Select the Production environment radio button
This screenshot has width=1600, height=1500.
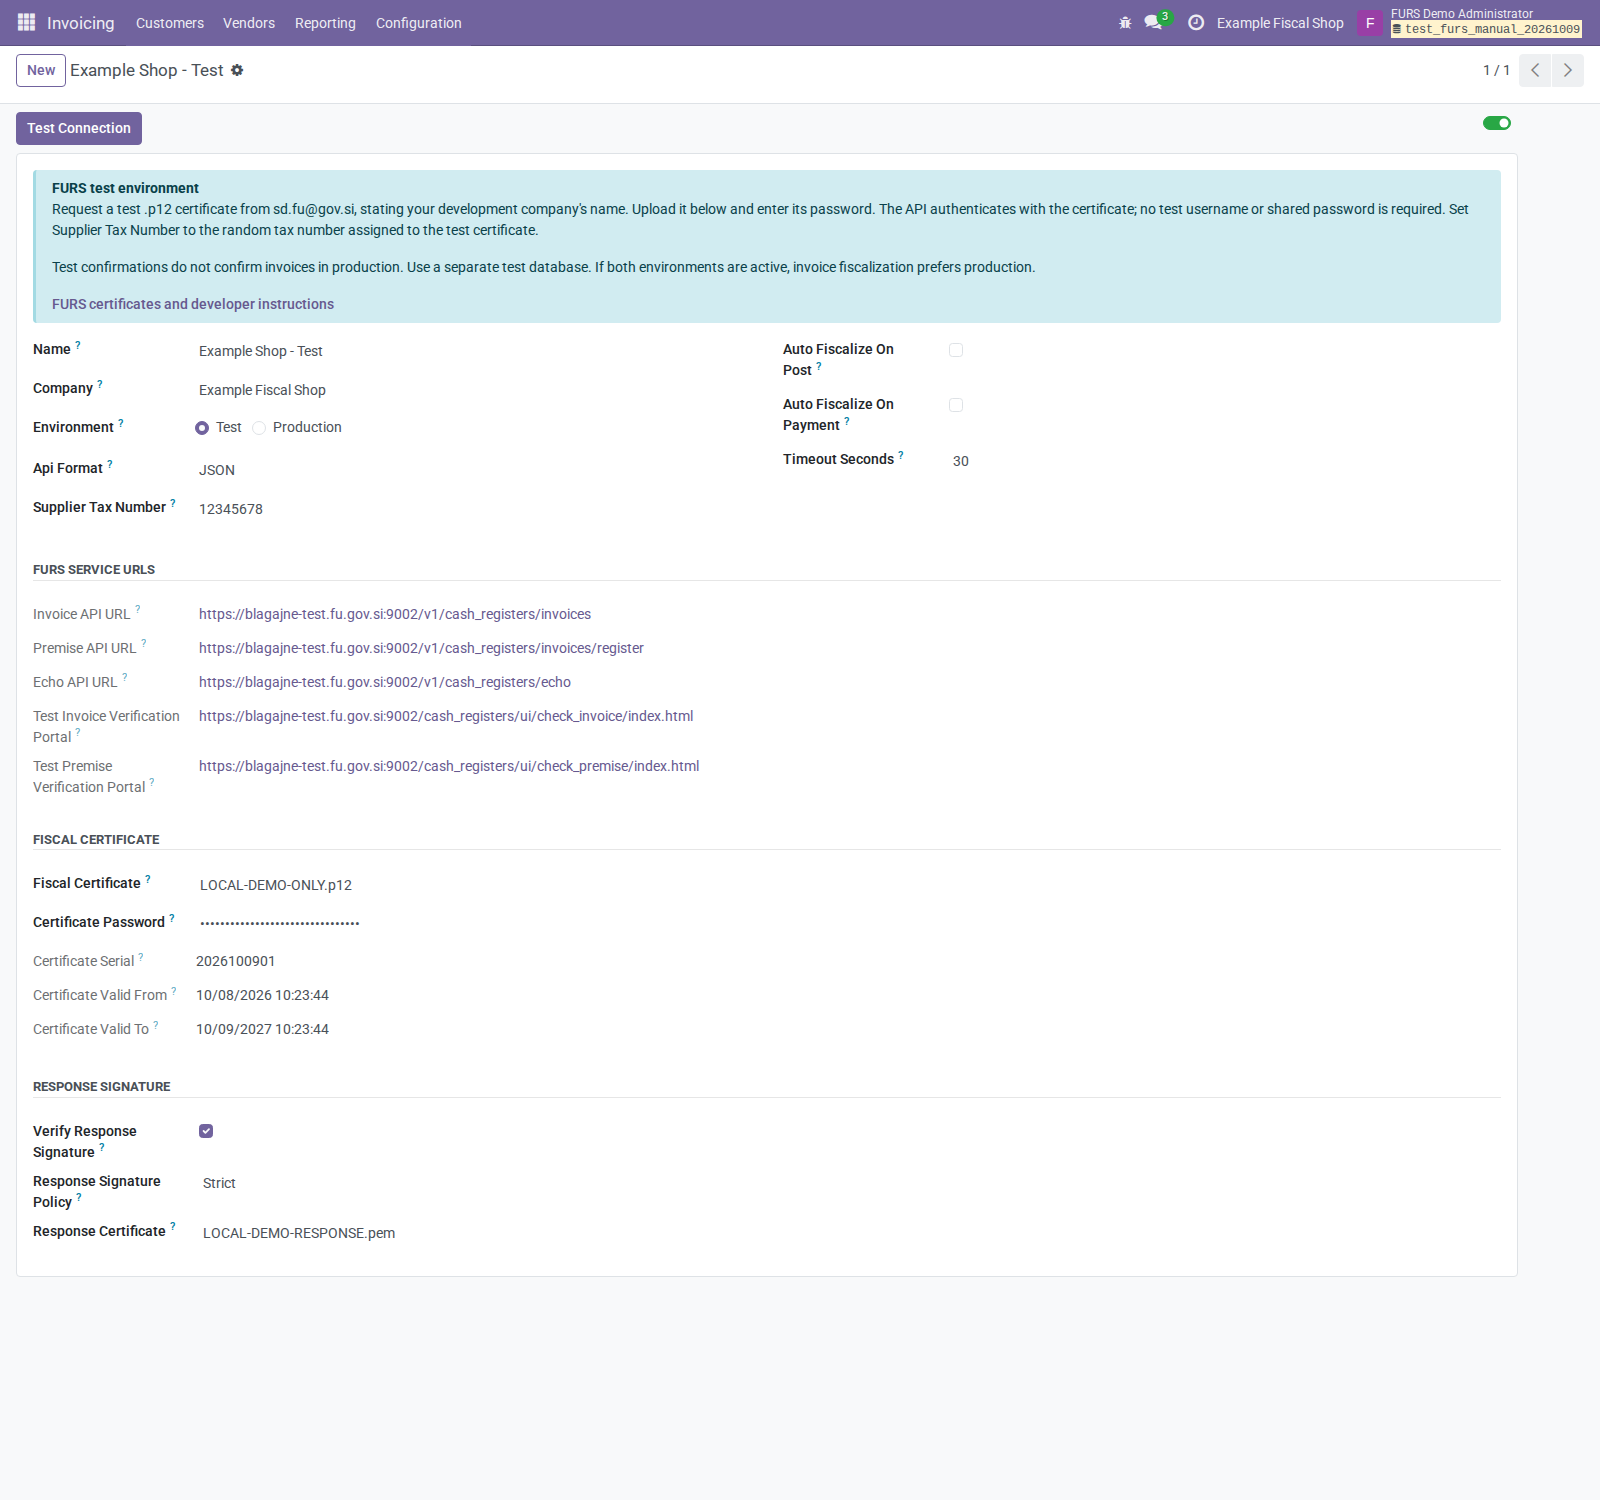coord(259,428)
